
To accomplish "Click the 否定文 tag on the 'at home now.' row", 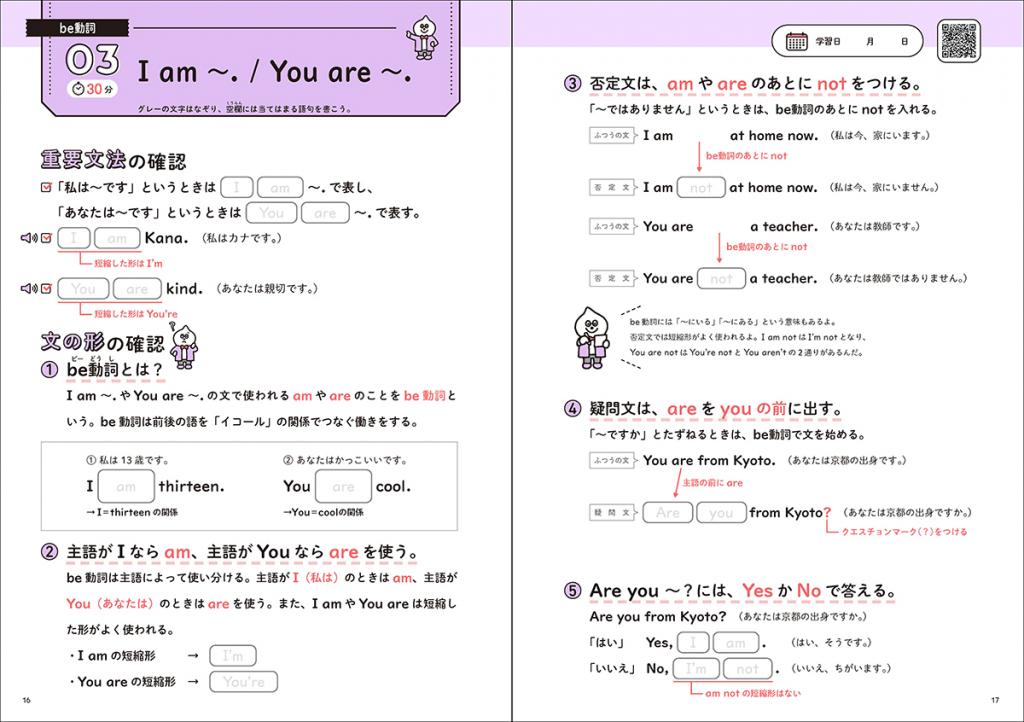I will 613,188.
